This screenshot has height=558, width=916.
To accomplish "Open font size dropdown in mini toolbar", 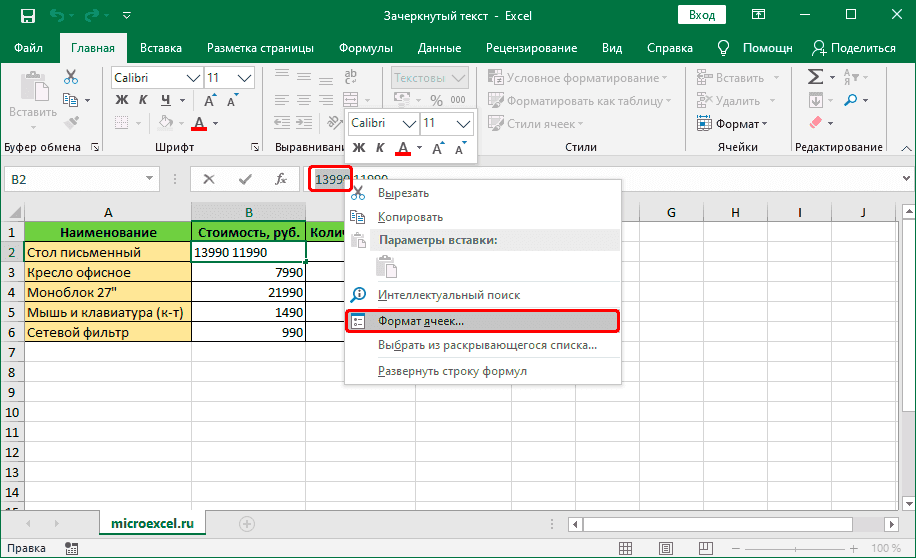I will [463, 123].
